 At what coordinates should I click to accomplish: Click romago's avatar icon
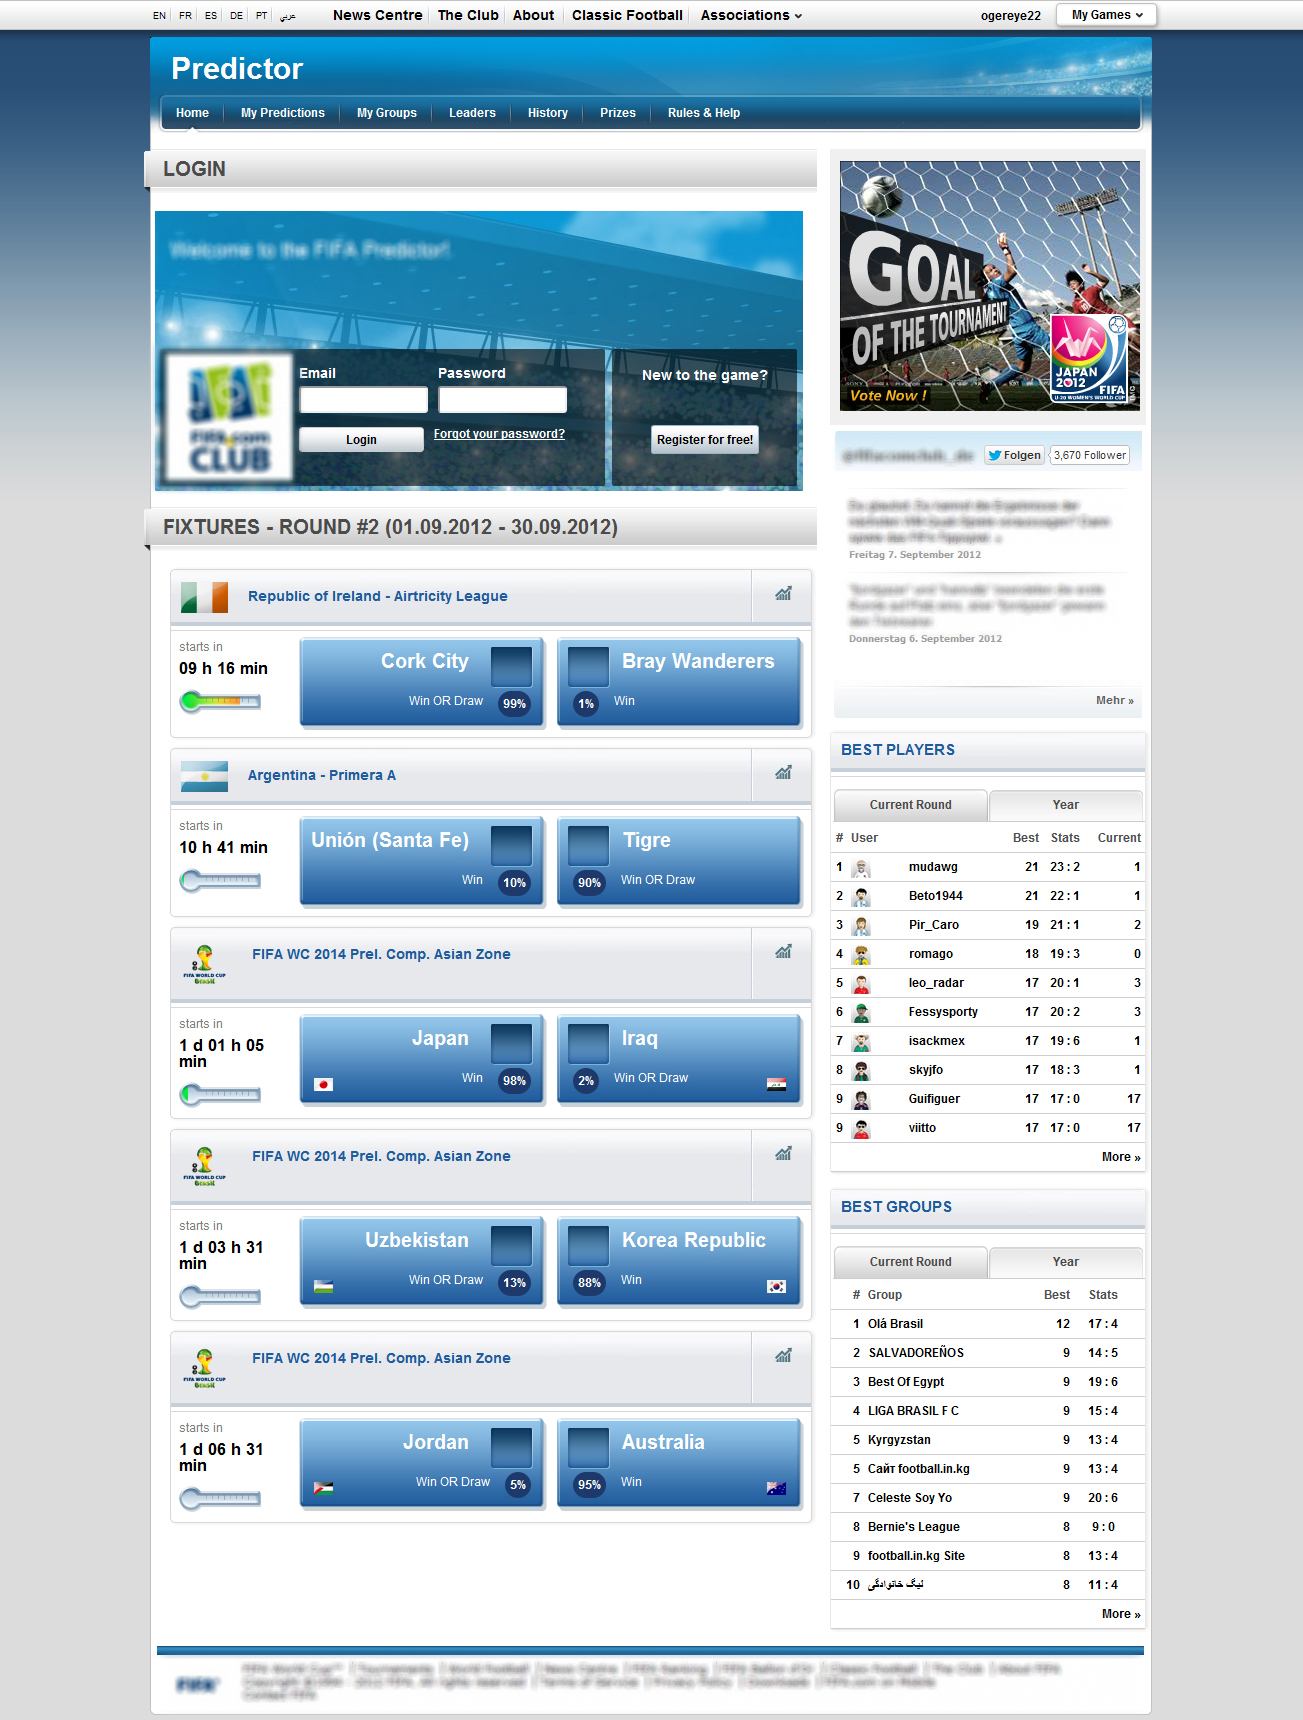coord(861,955)
